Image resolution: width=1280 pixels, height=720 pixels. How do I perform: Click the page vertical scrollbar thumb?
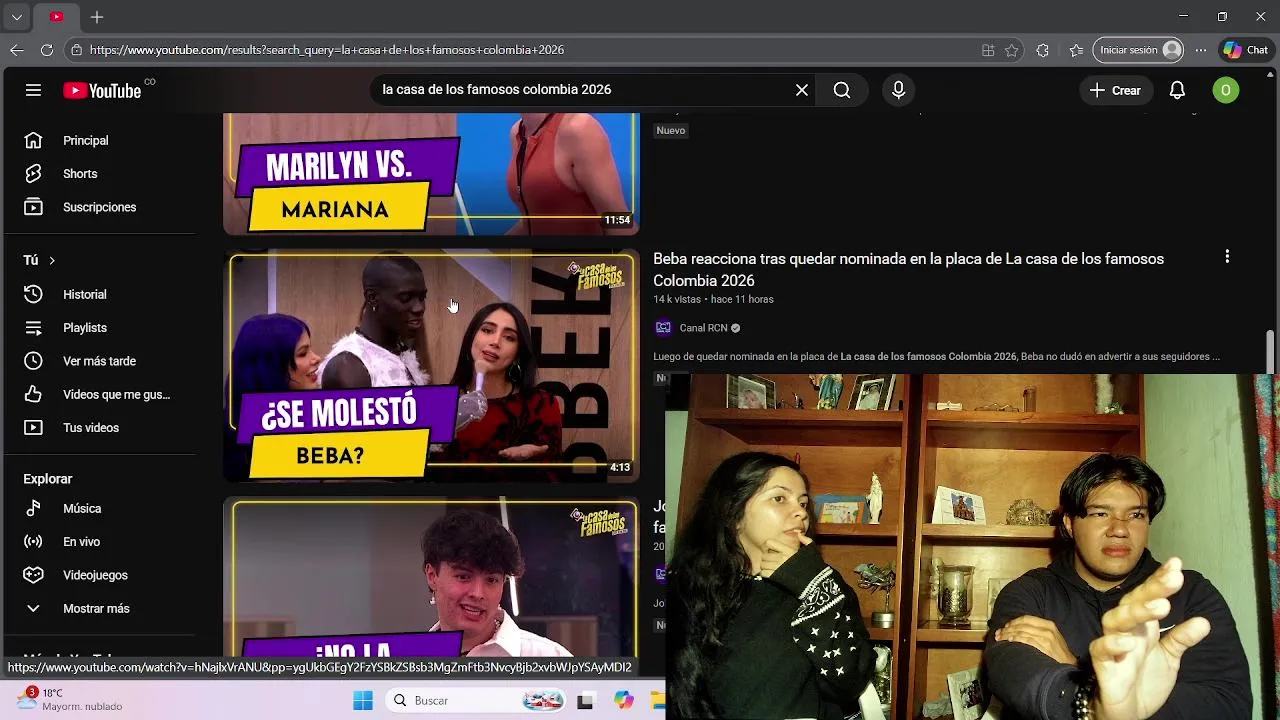point(1271,352)
